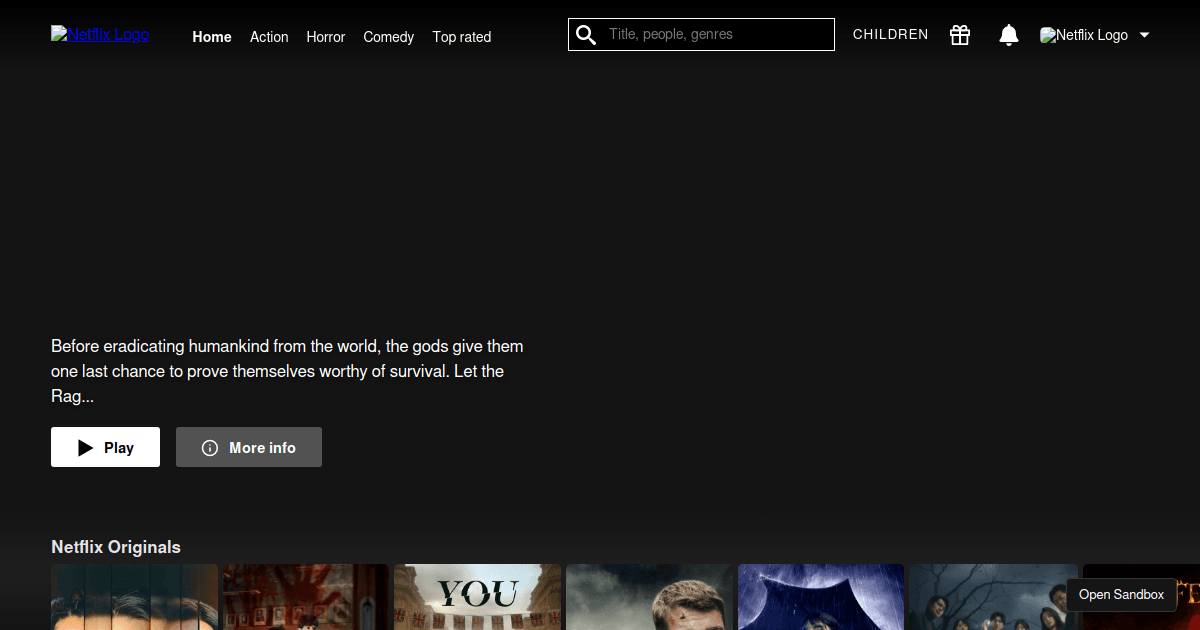This screenshot has width=1200, height=630.
Task: Open More info for the featured title
Action: pos(248,447)
